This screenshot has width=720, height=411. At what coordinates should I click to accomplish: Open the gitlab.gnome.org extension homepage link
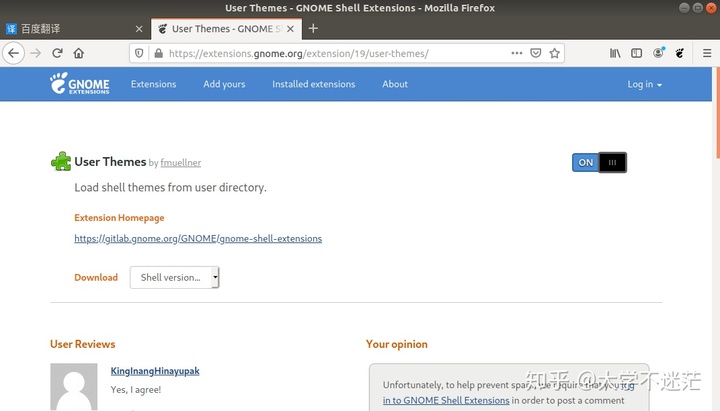(x=198, y=238)
